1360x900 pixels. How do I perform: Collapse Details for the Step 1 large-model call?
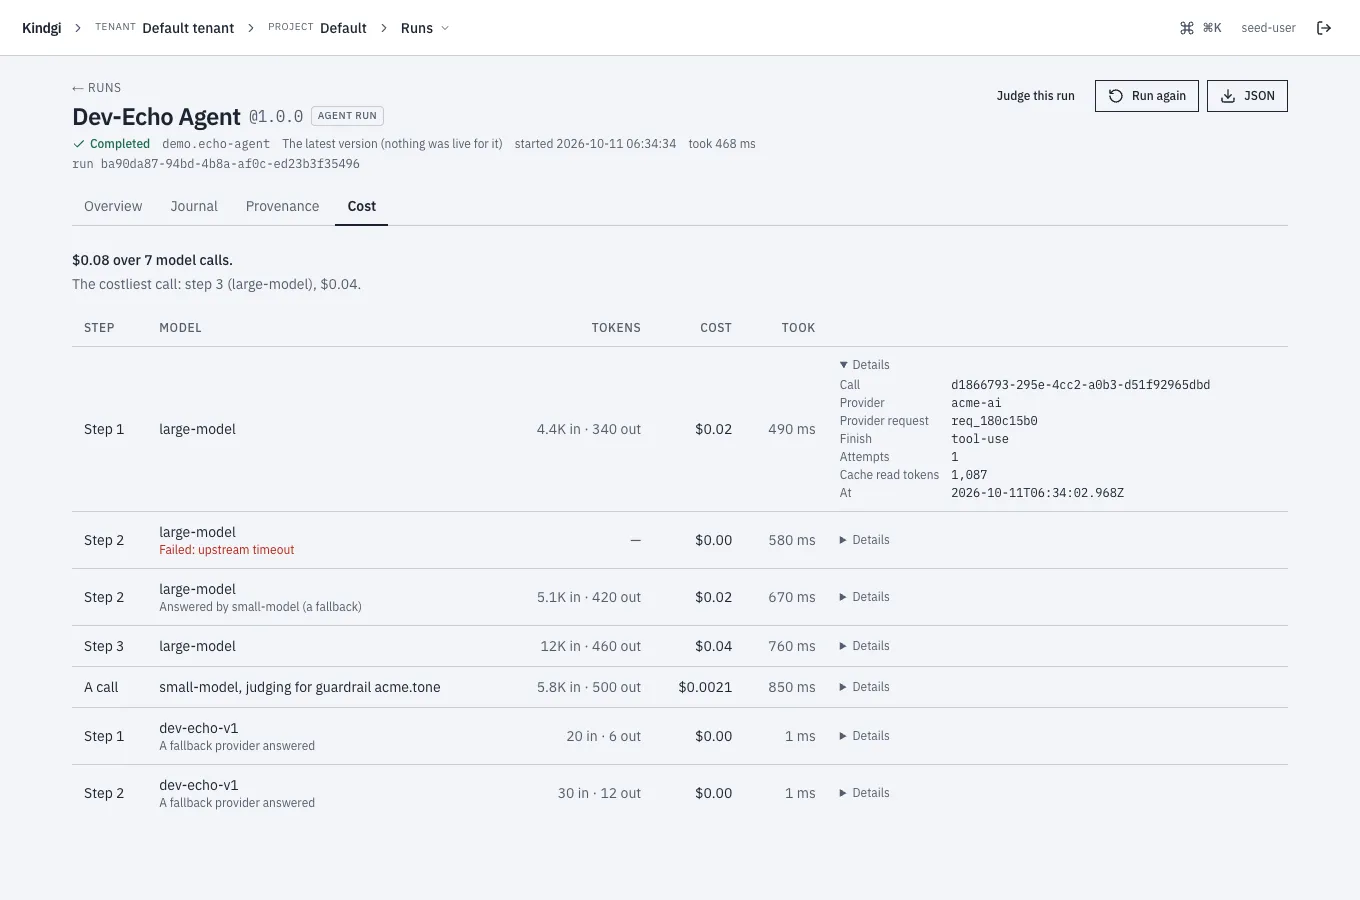pos(865,365)
